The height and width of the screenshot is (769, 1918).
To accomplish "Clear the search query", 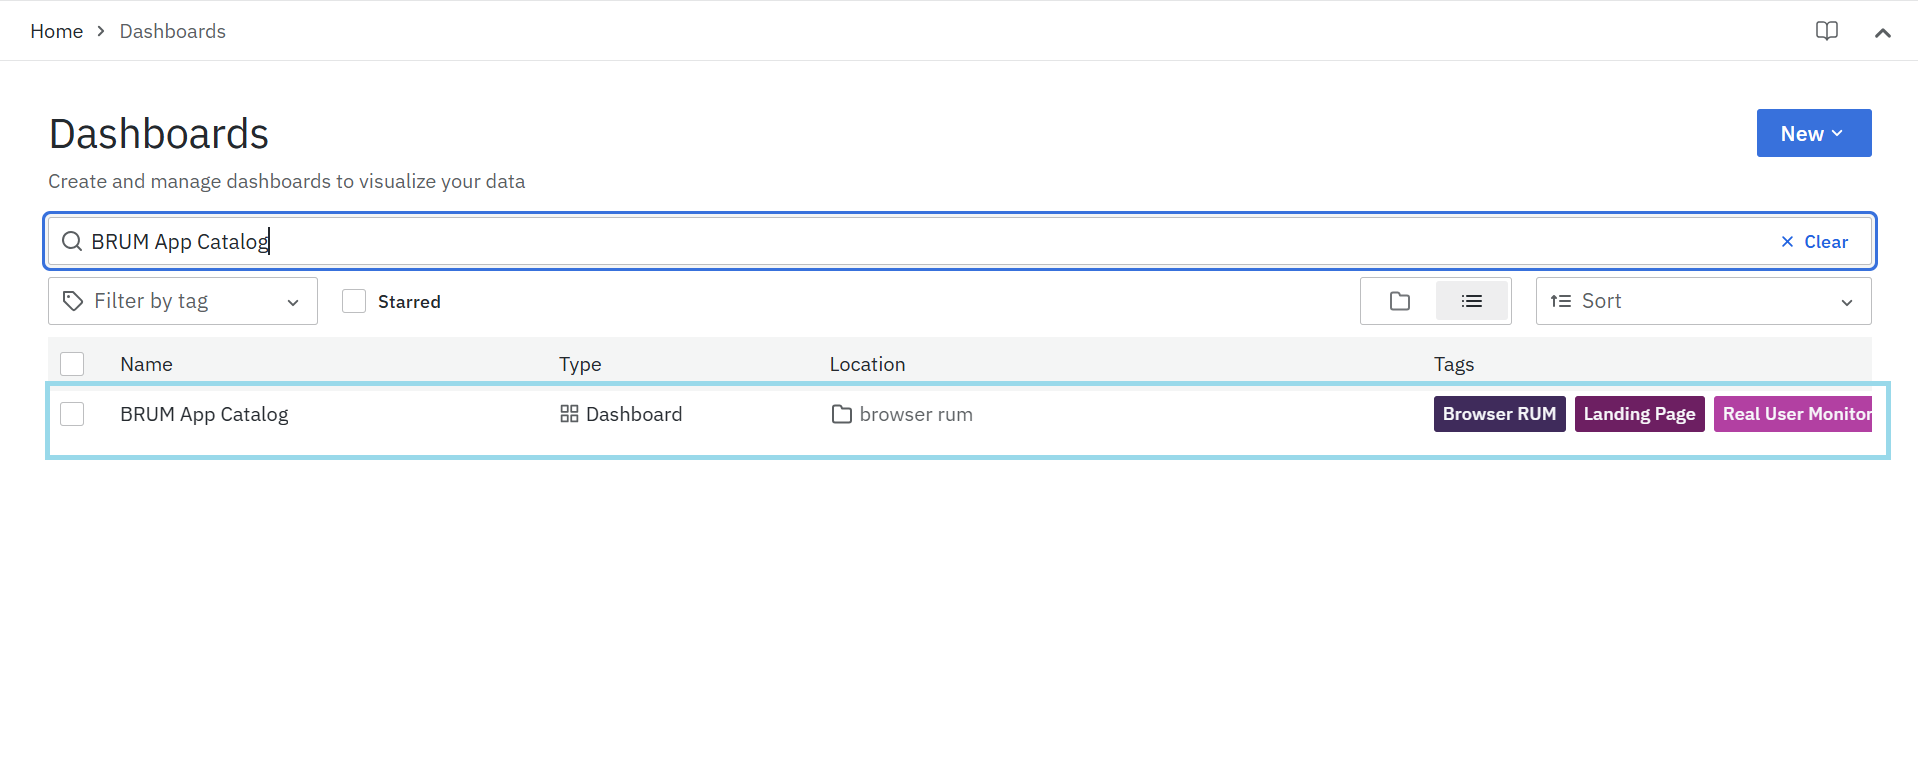I will pos(1814,242).
